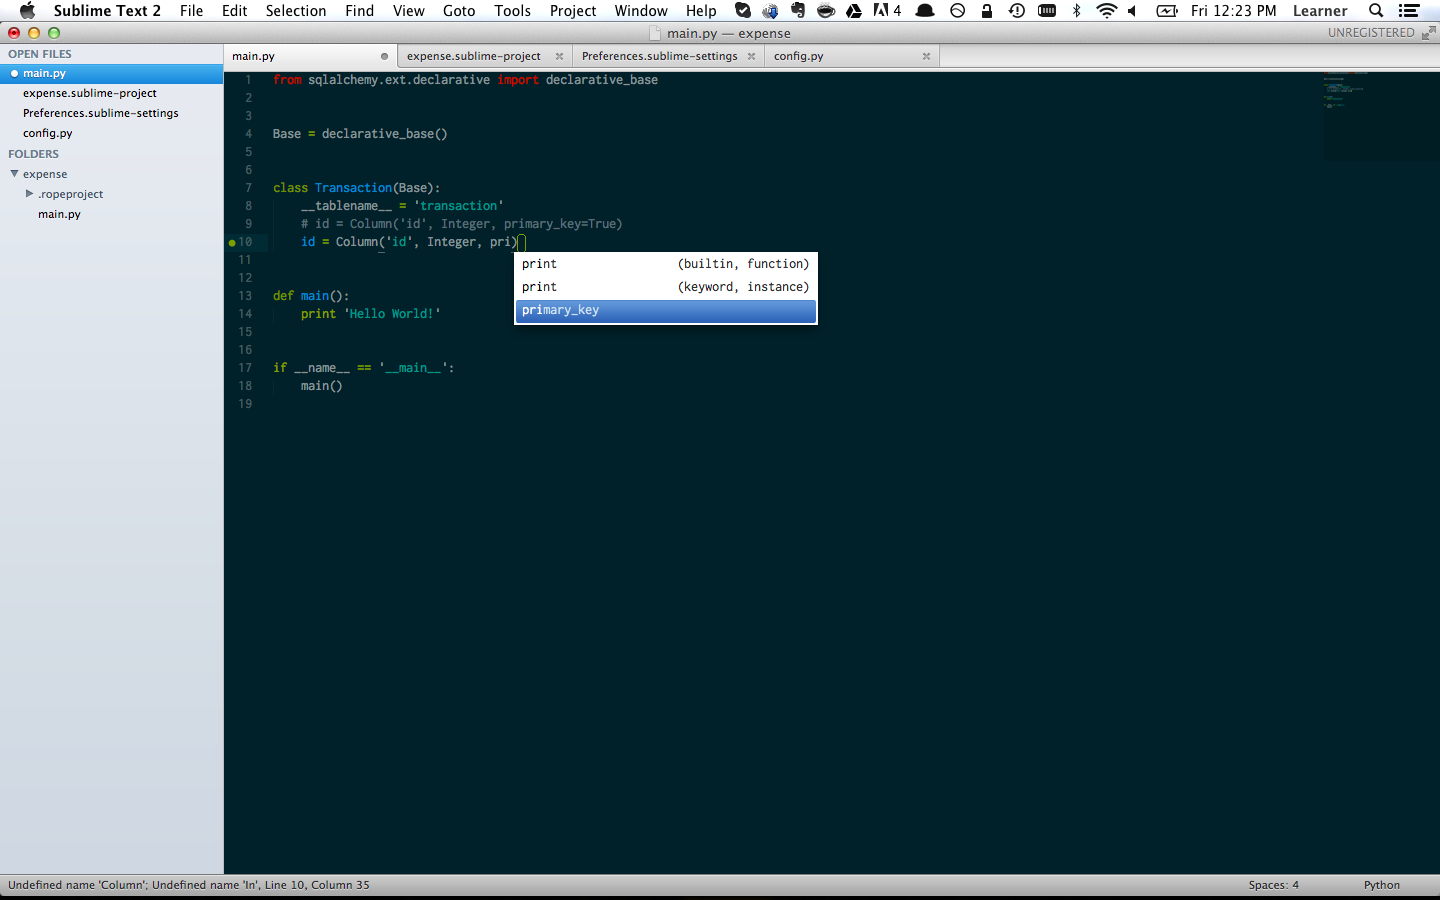Open the Help menu
The height and width of the screenshot is (900, 1440).
click(701, 11)
